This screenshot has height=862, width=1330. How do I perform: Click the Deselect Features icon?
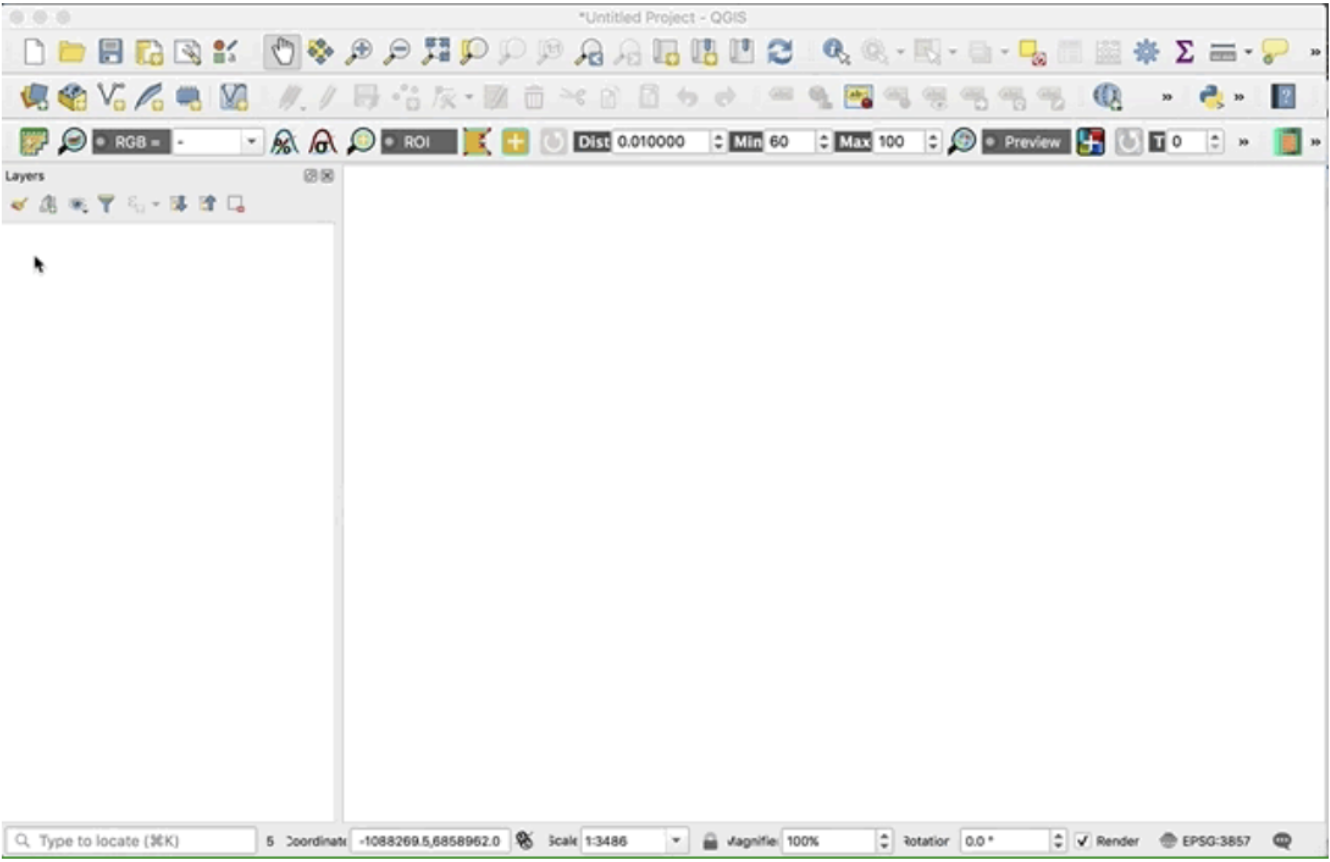pyautogui.click(x=1033, y=52)
